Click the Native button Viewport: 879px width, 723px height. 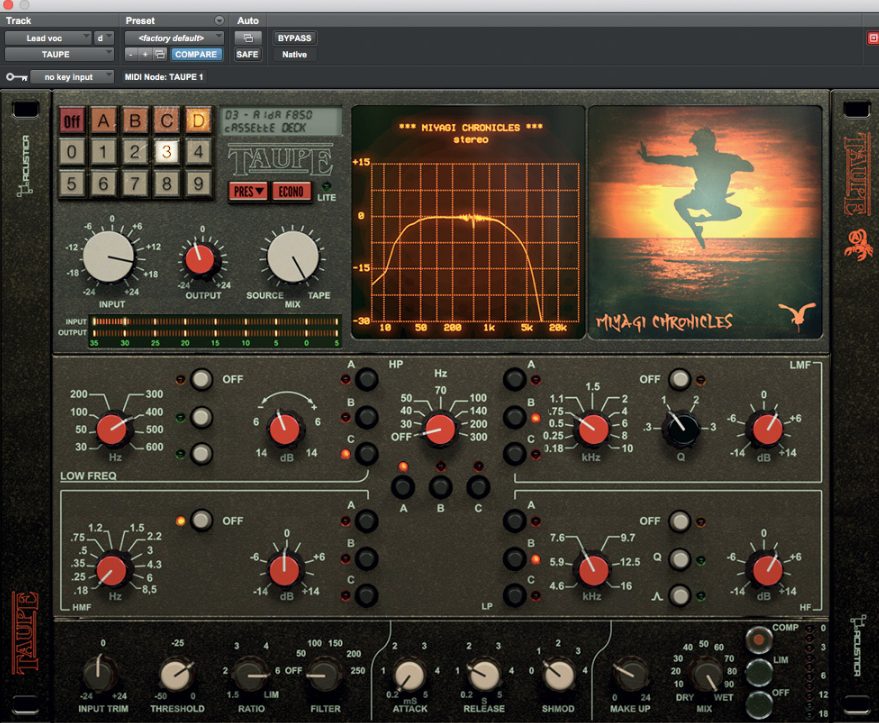coord(294,54)
